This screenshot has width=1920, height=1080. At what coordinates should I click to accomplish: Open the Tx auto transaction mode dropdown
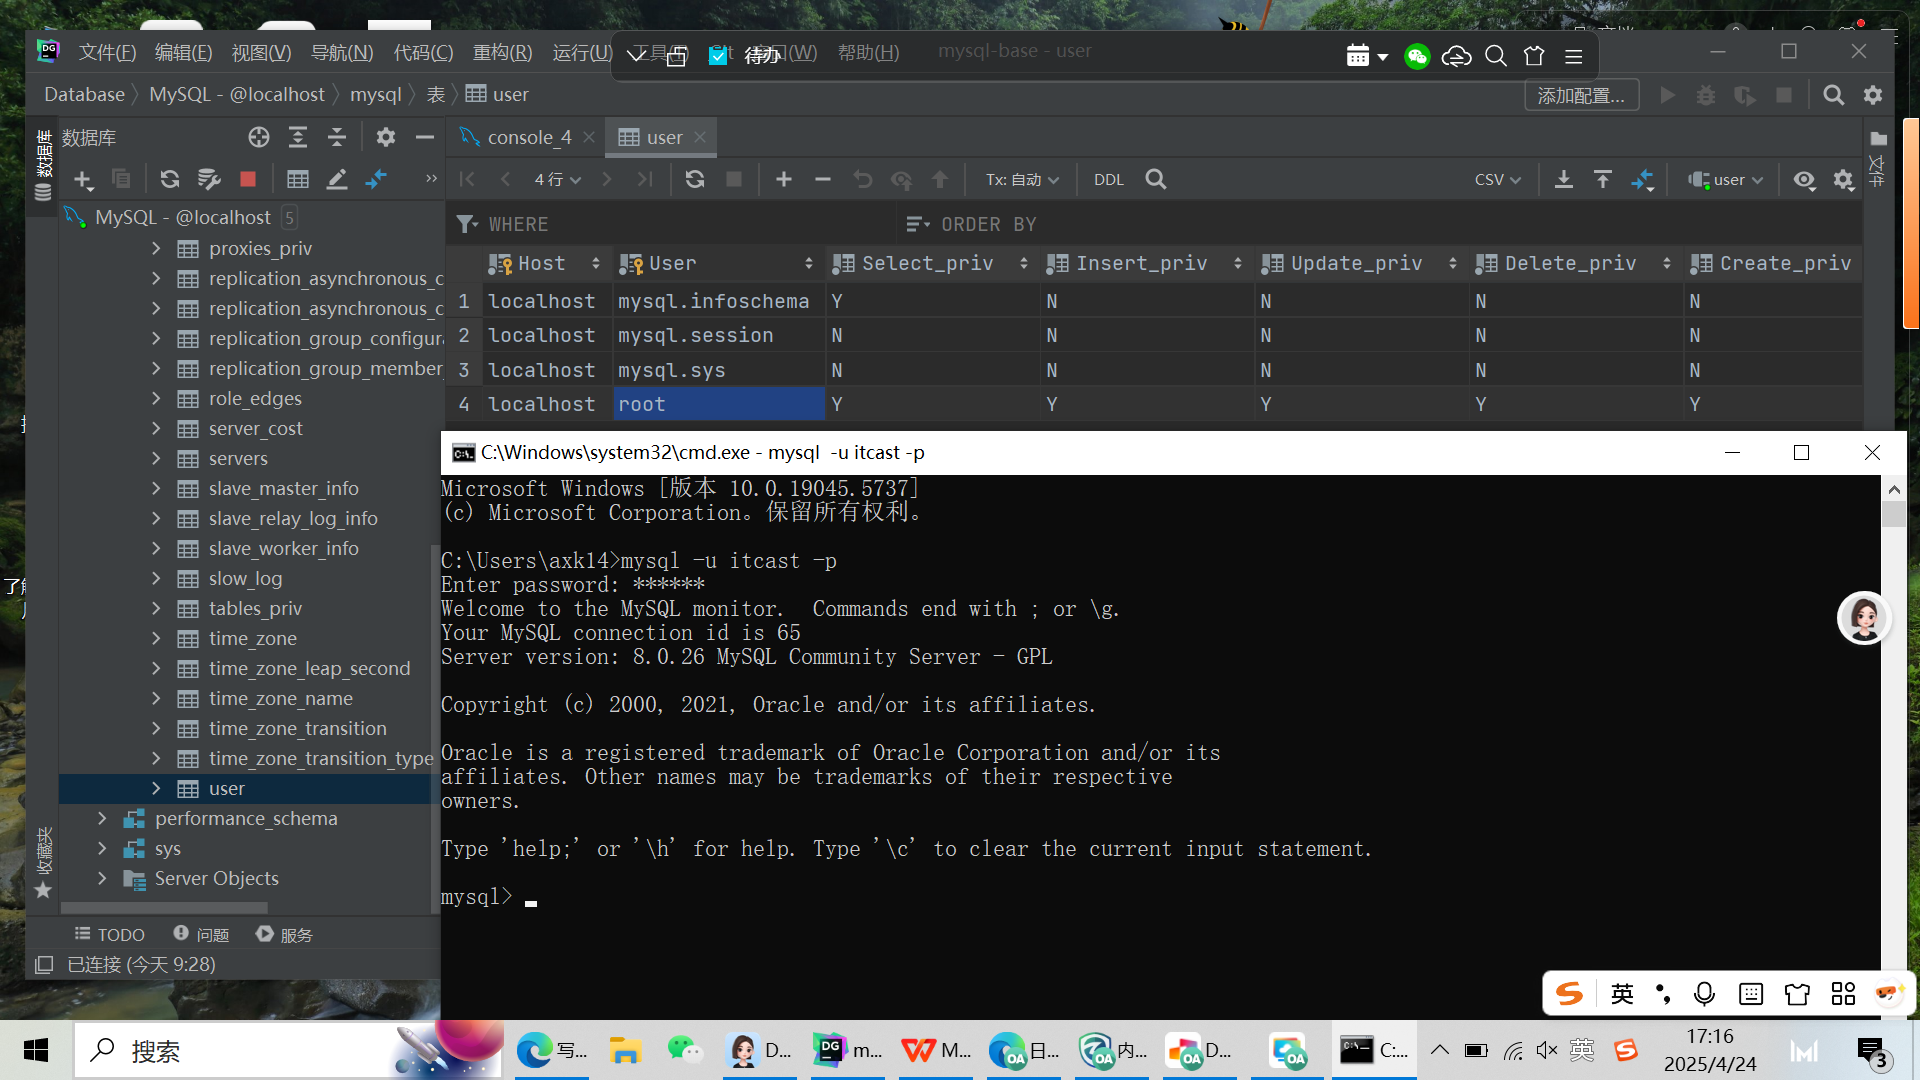pos(1021,179)
